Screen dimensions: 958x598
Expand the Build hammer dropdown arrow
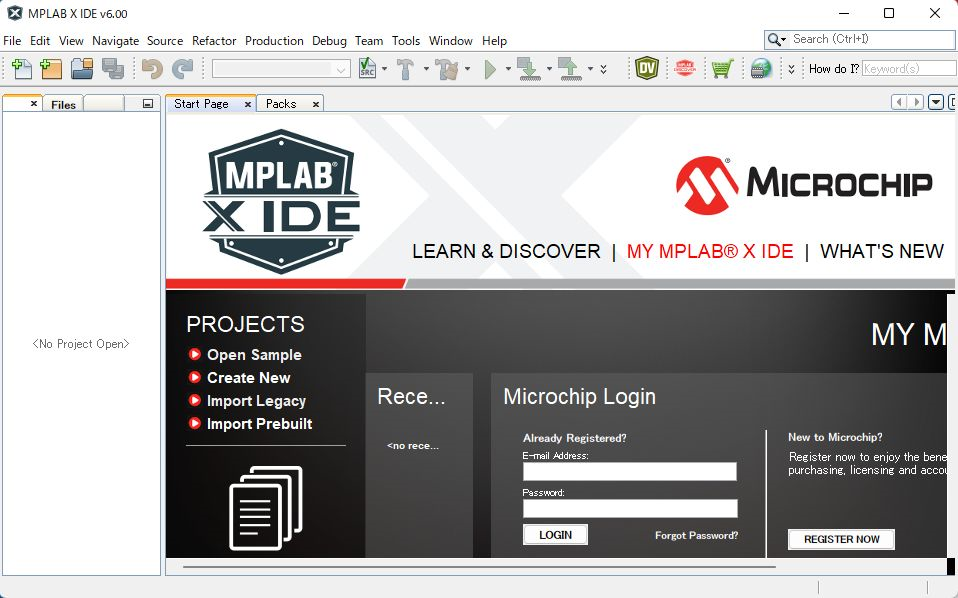(426, 69)
